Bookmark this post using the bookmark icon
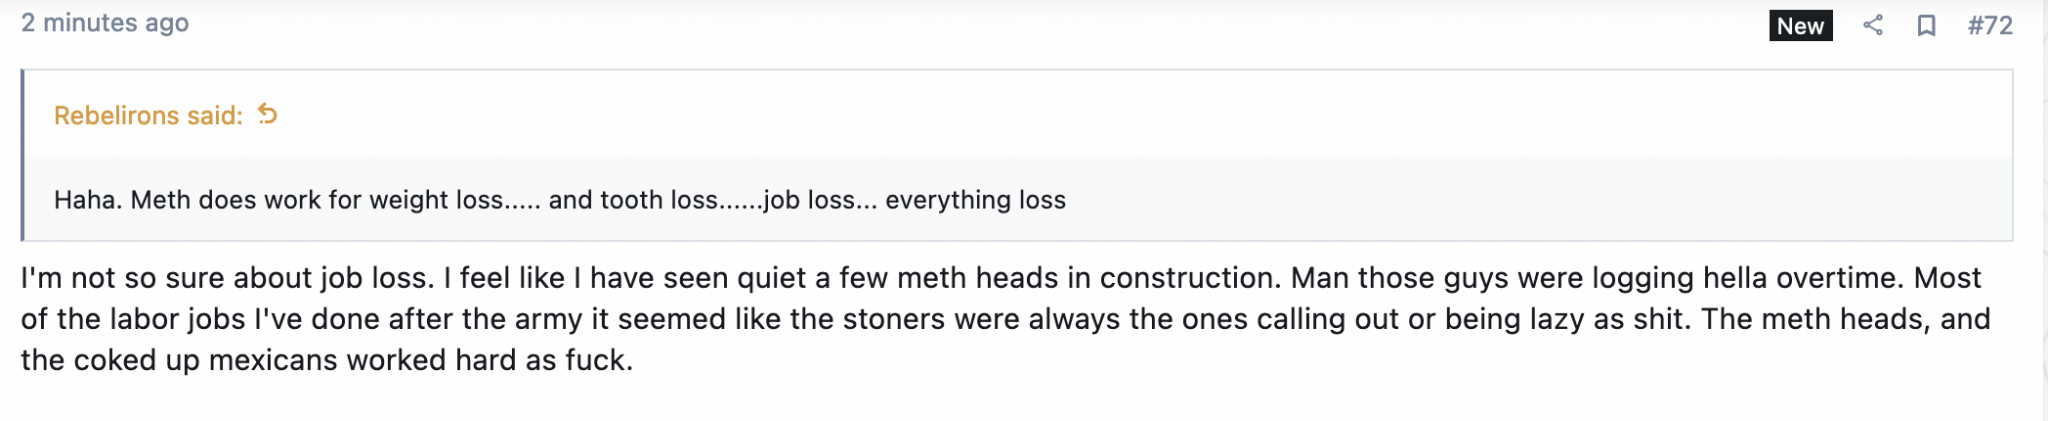This screenshot has height=421, width=2048. (1926, 25)
